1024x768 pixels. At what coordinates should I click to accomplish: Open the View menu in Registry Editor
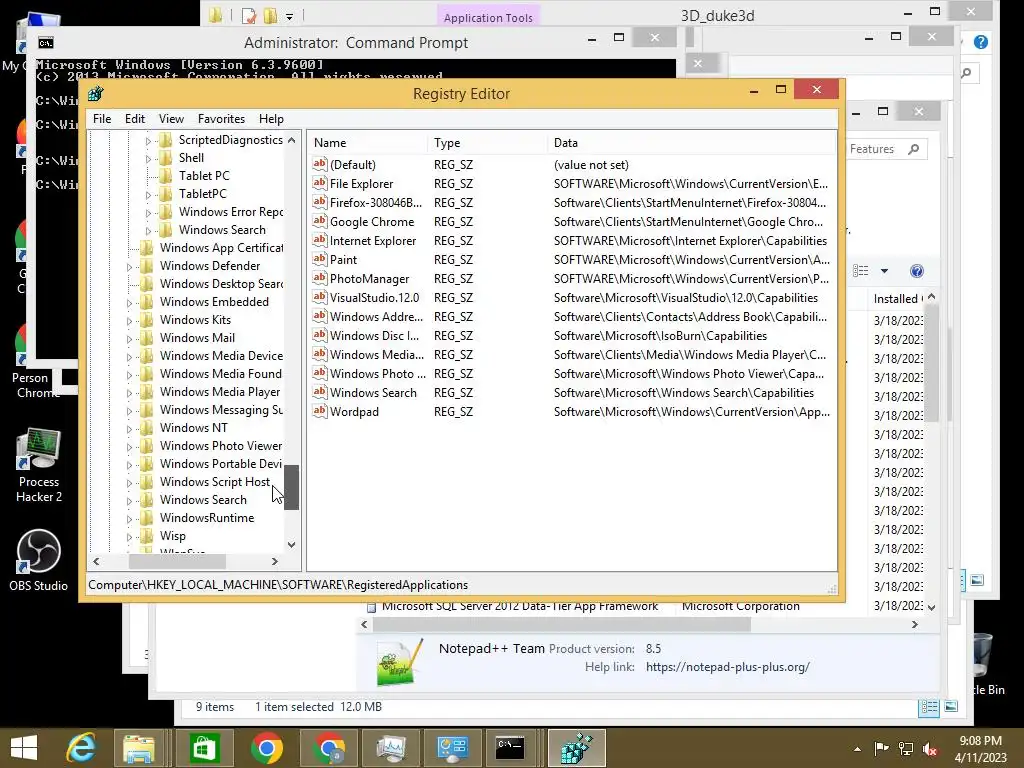pyautogui.click(x=171, y=119)
